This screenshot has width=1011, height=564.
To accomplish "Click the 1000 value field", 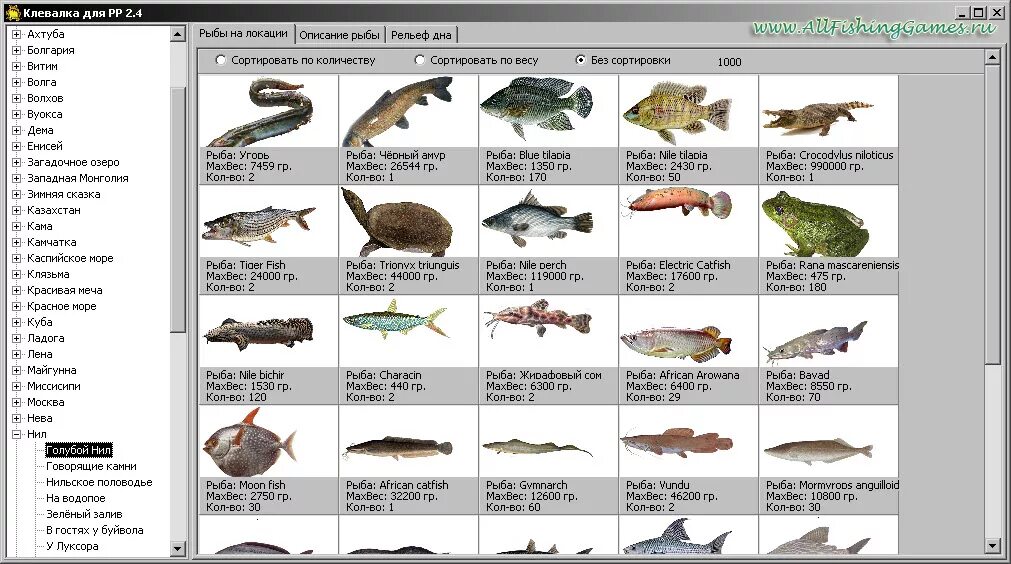I will [729, 62].
